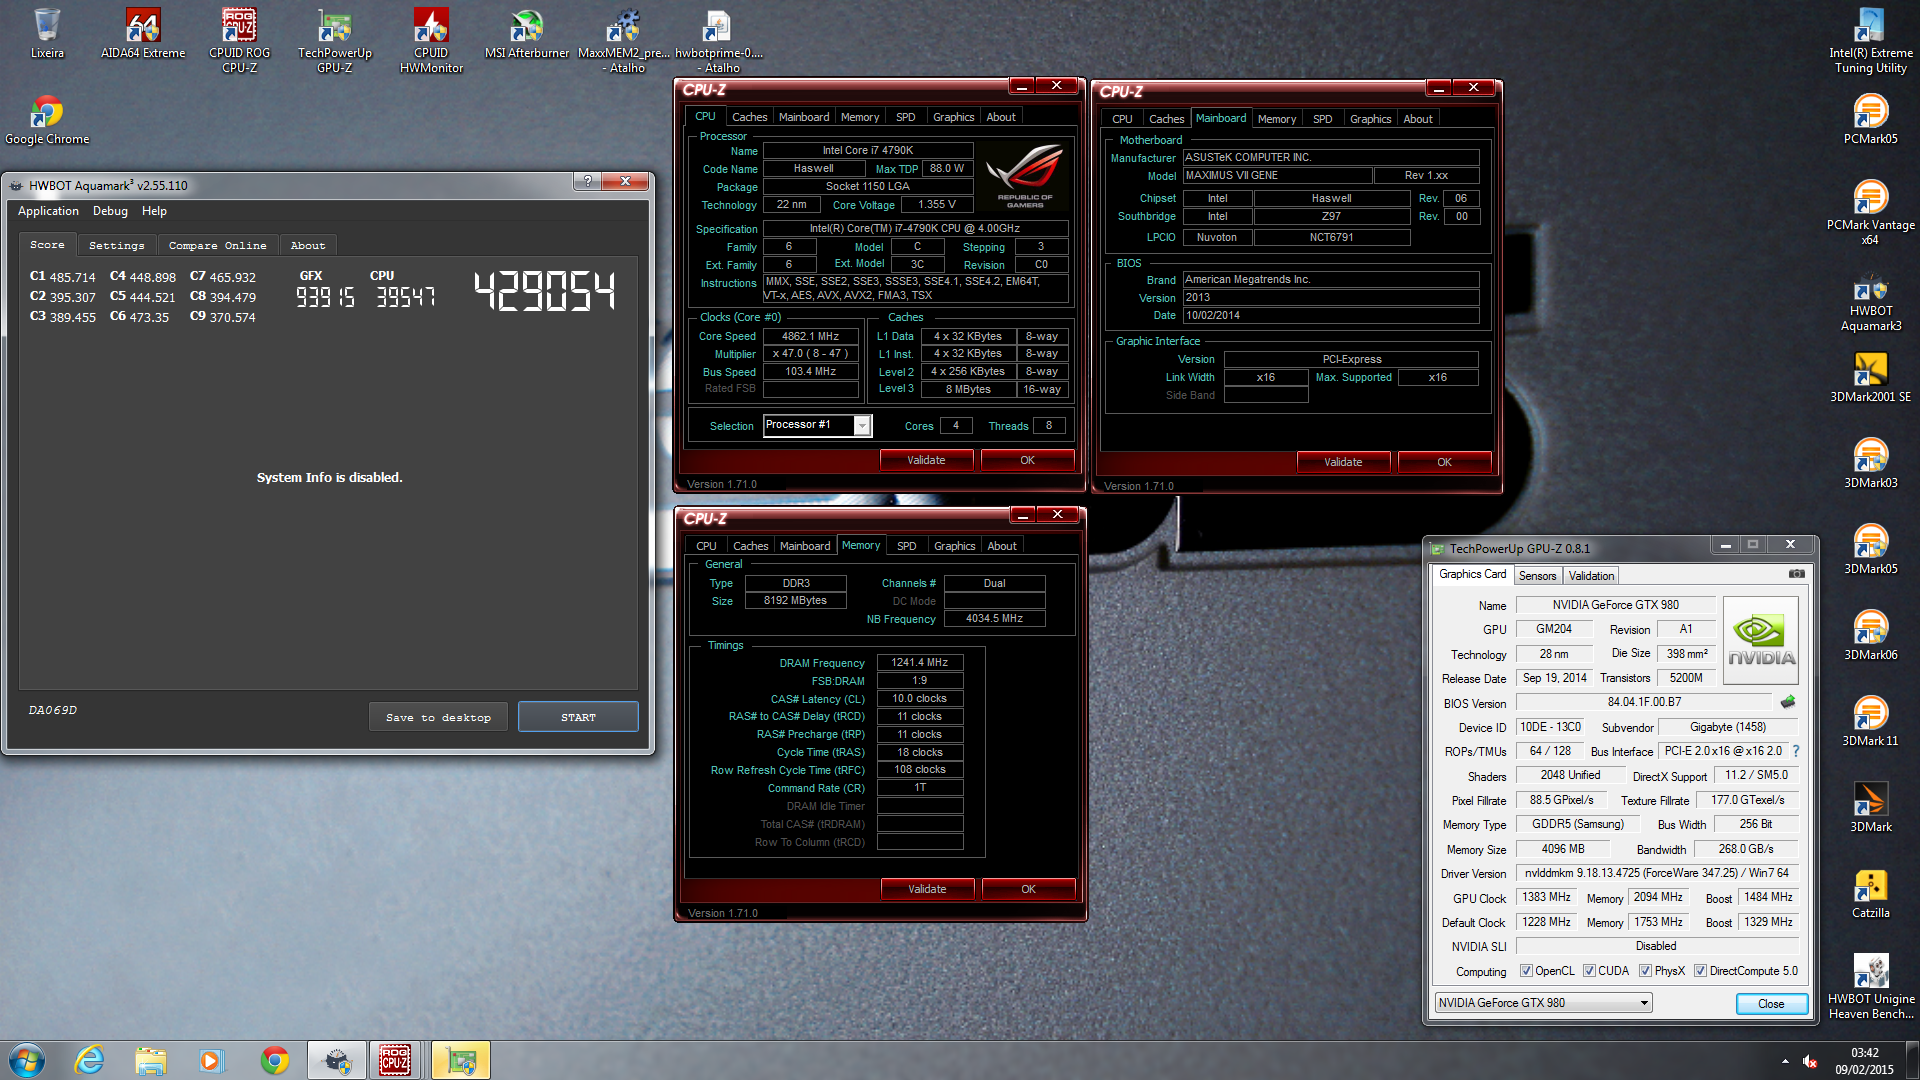Click OK in CPU-Z Memory window
Viewport: 1920px width, 1080px height.
[1028, 889]
